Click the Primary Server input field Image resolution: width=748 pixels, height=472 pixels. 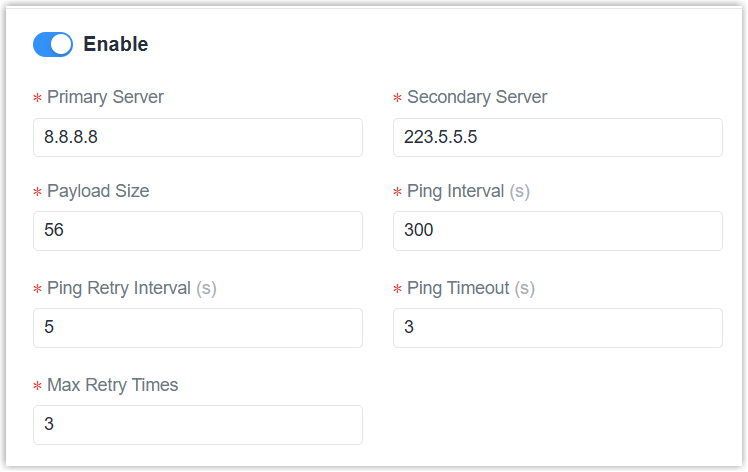click(x=198, y=137)
